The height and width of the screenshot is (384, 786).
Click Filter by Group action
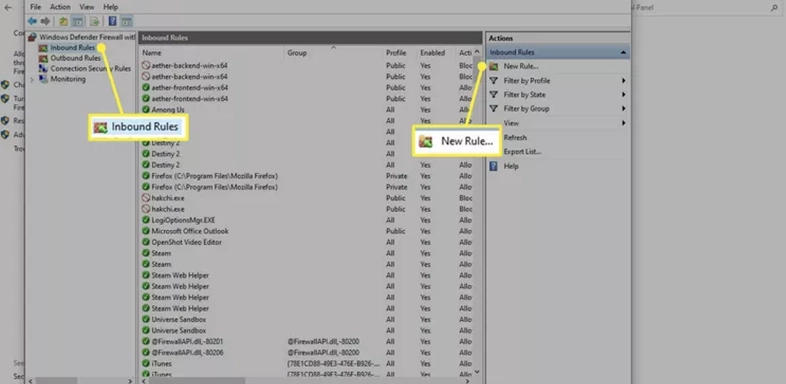point(526,109)
